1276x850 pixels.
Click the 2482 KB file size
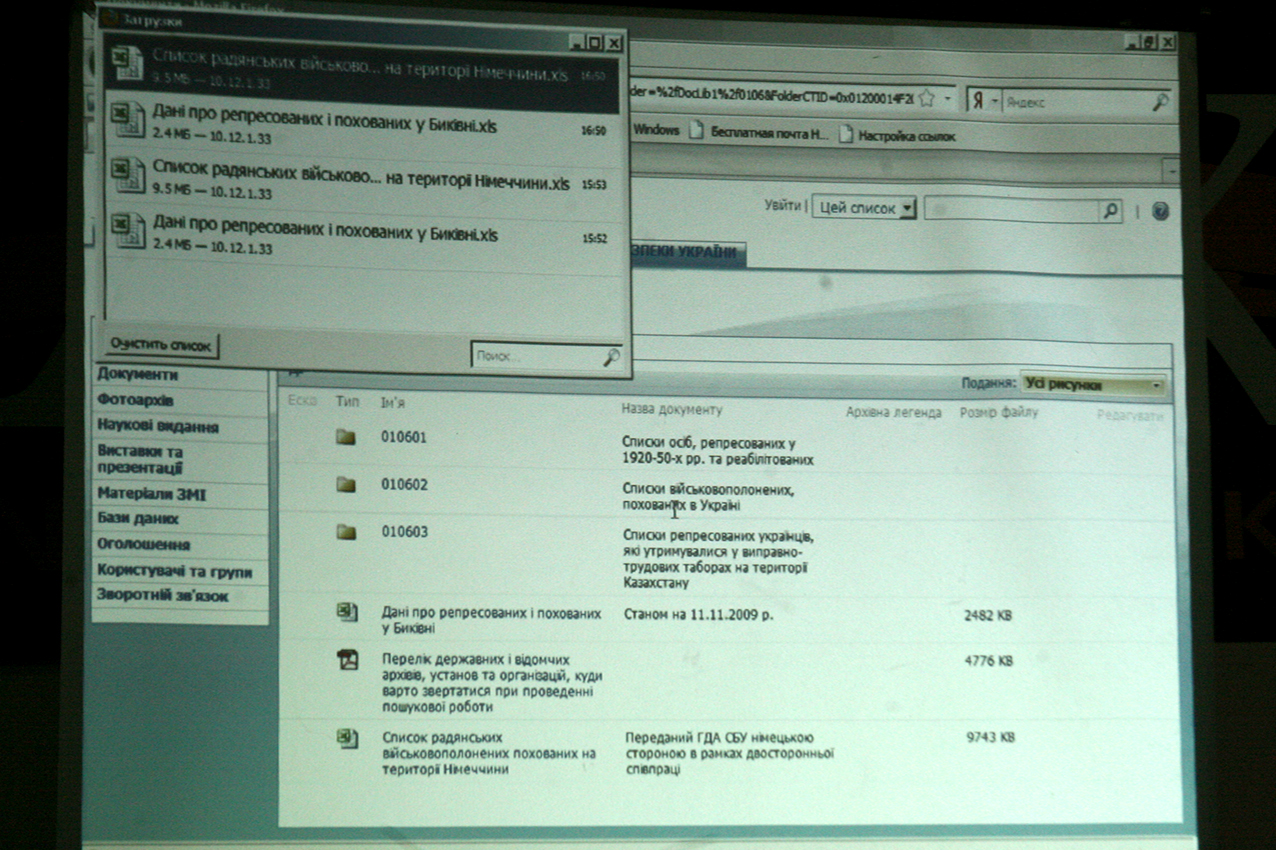tap(988, 616)
